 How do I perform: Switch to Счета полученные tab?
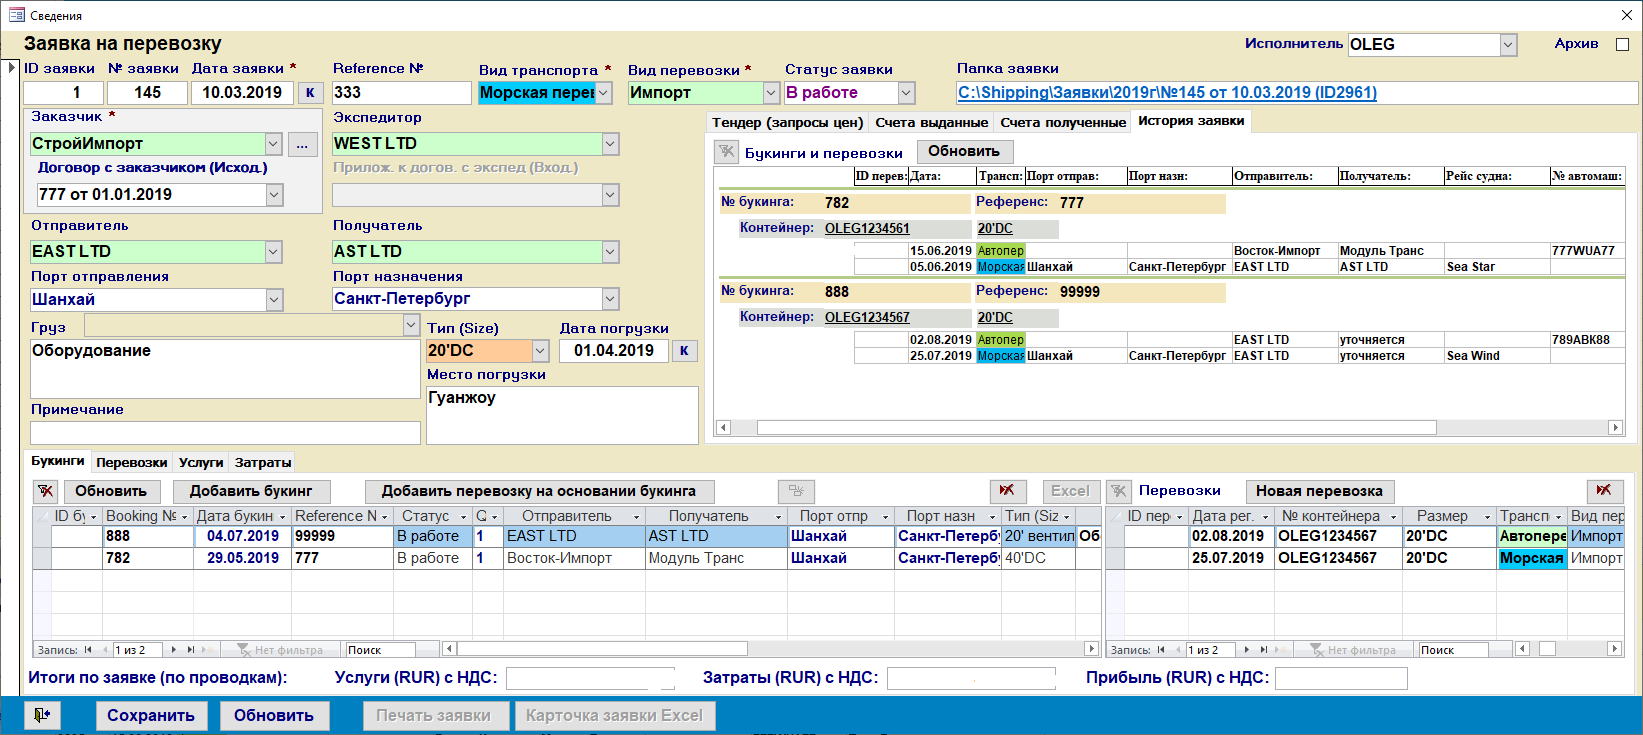coord(1063,122)
